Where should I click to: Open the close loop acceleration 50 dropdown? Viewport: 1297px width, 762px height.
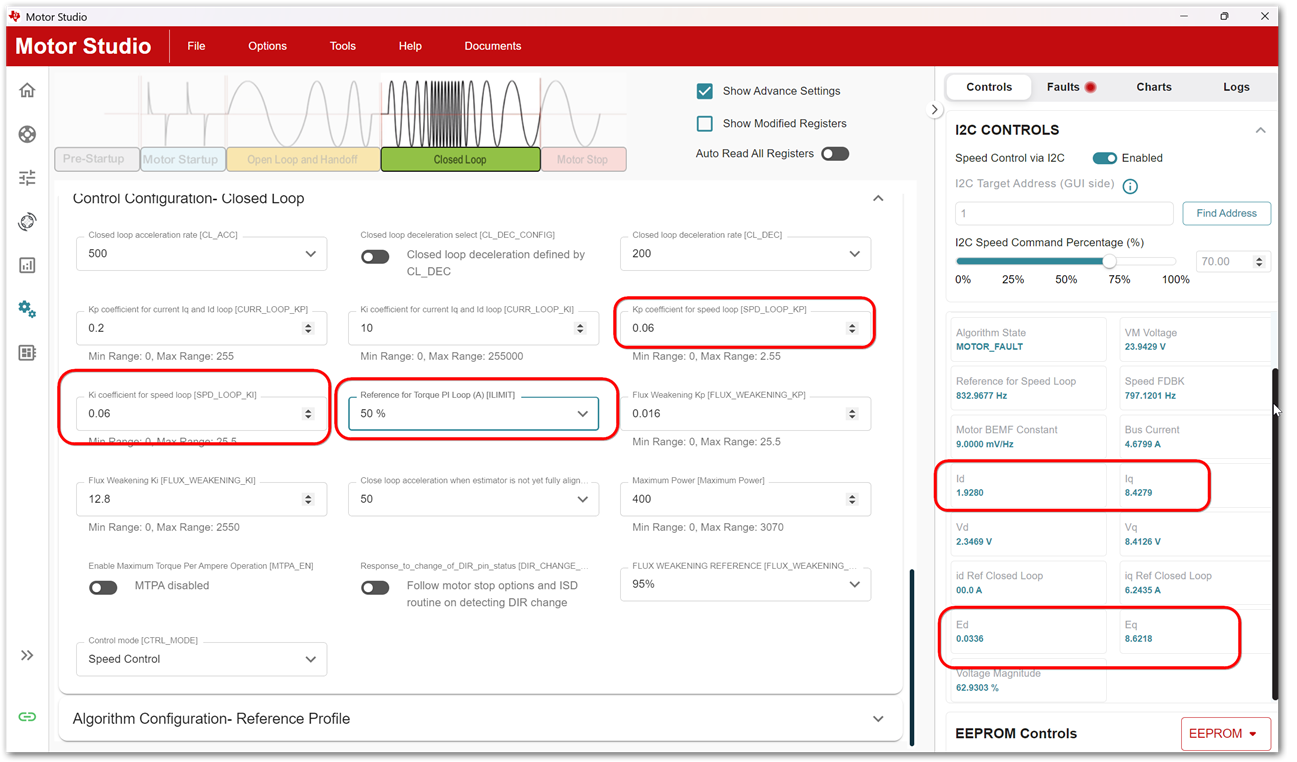pos(473,499)
